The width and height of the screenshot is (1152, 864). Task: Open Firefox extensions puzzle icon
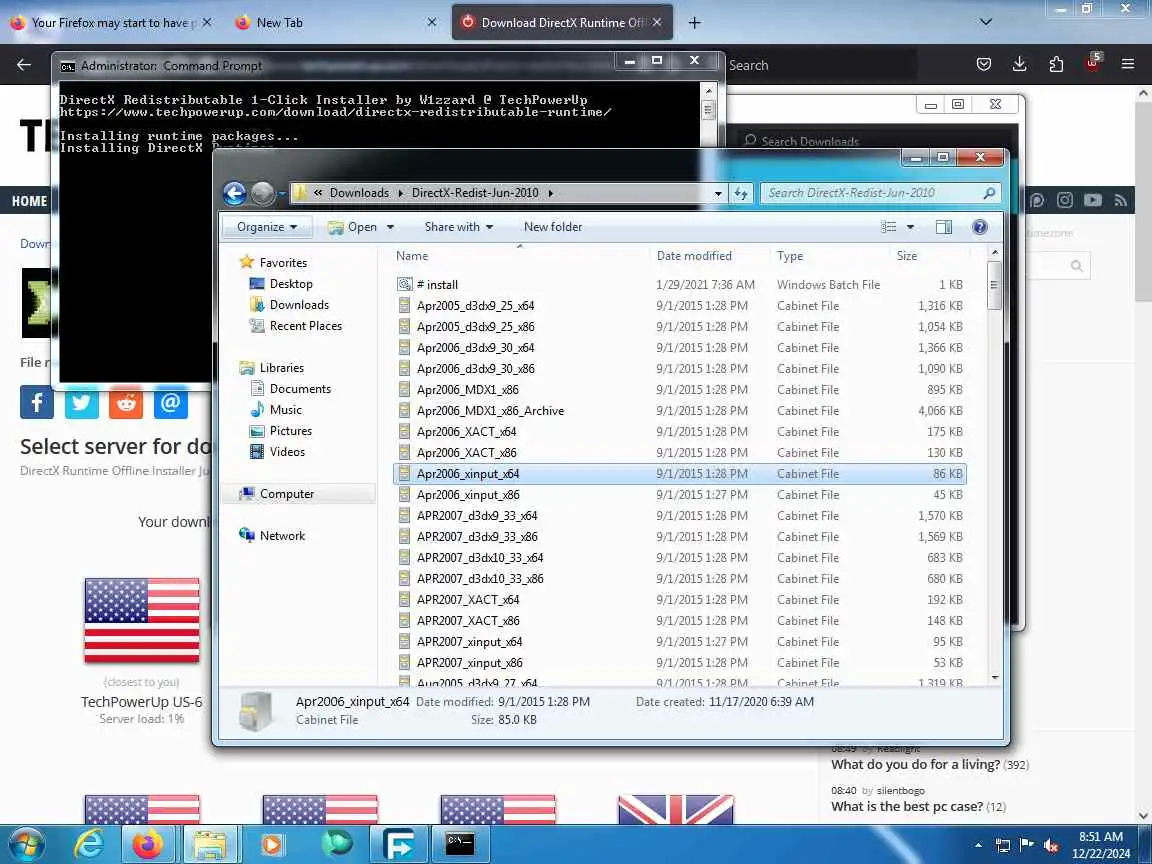[x=1056, y=65]
